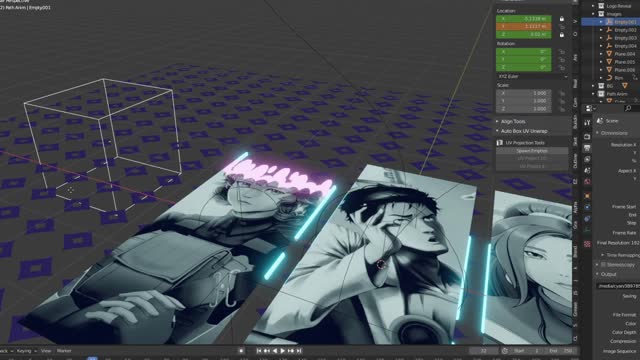Click the Location Y value field

click(524, 27)
